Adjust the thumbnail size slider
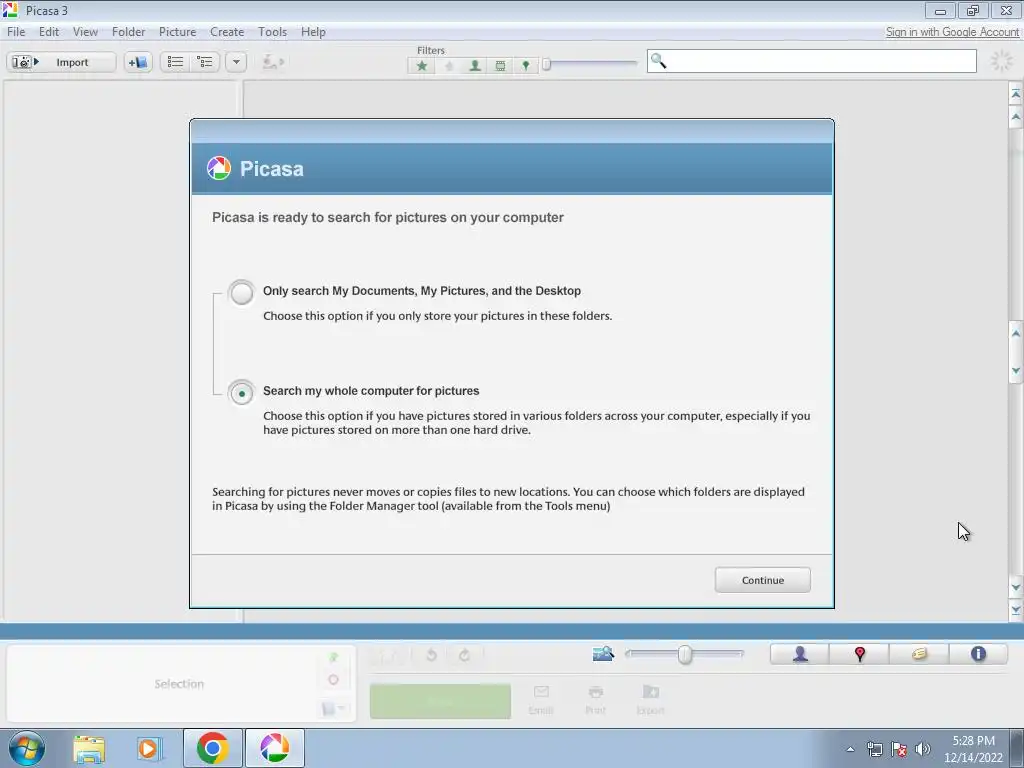Image resolution: width=1024 pixels, height=768 pixels. tap(684, 654)
